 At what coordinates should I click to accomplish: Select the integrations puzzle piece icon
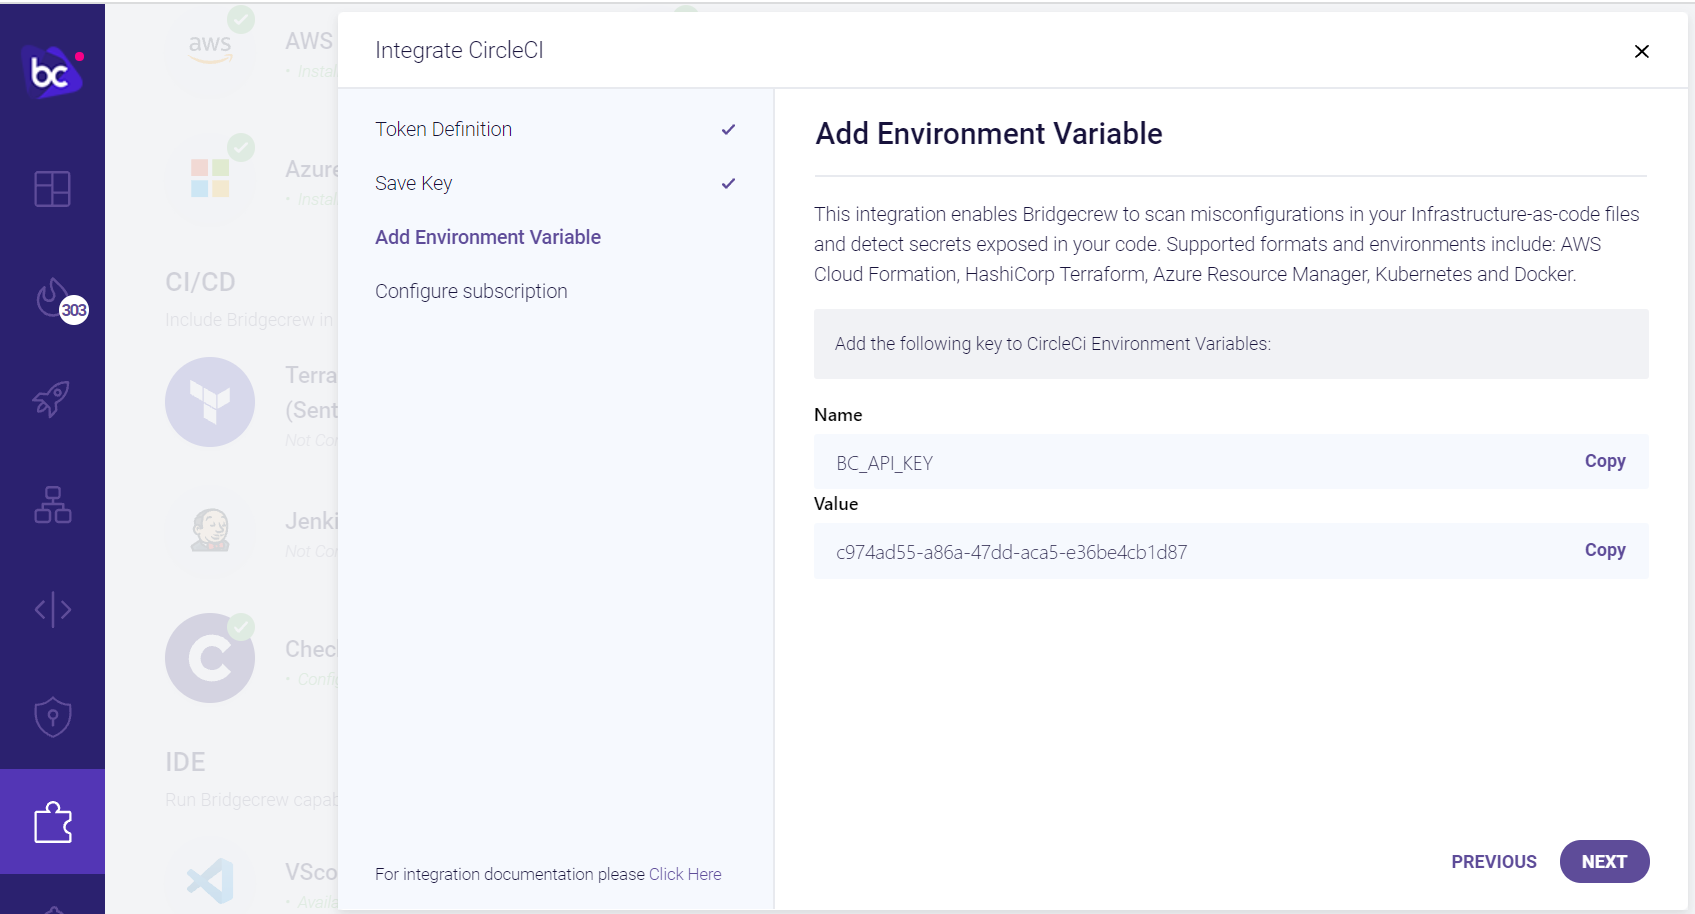[x=52, y=823]
